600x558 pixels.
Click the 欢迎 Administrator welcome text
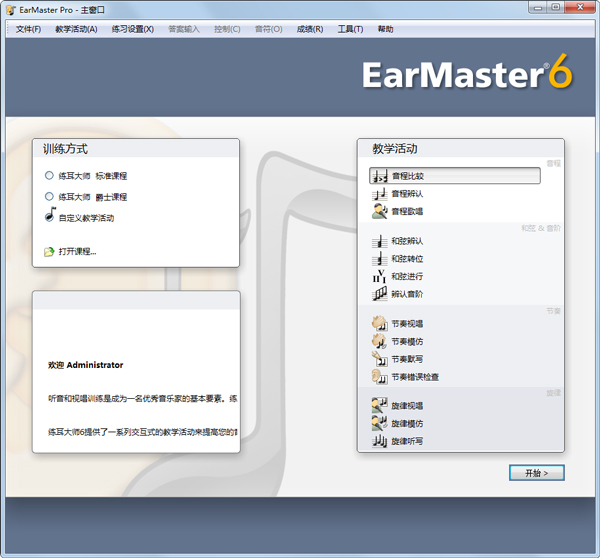pos(86,365)
